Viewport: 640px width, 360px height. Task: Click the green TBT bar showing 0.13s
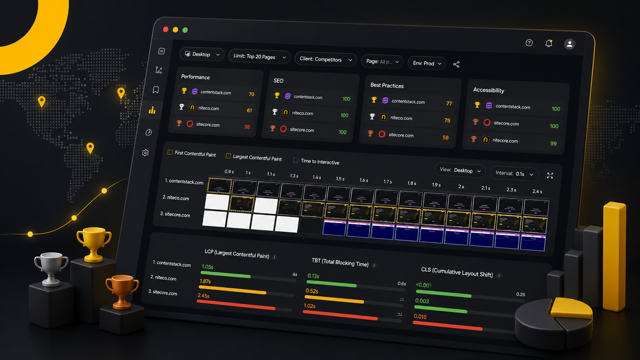tap(331, 284)
